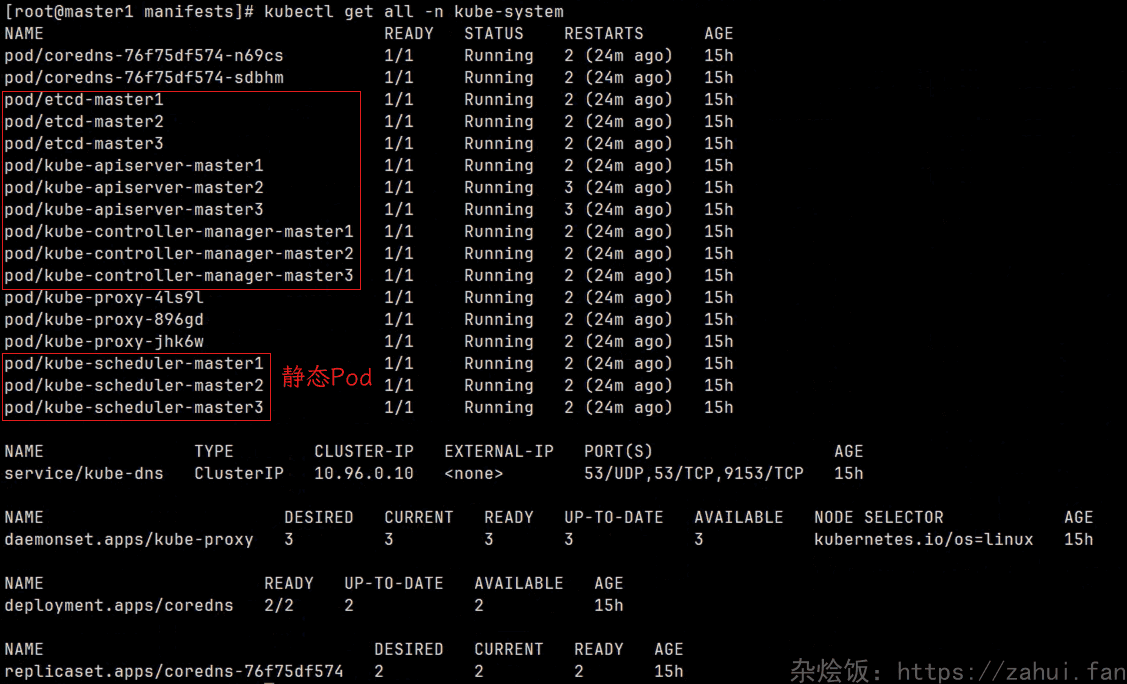Click pod/kube-scheduler-master1 entry

click(x=134, y=364)
